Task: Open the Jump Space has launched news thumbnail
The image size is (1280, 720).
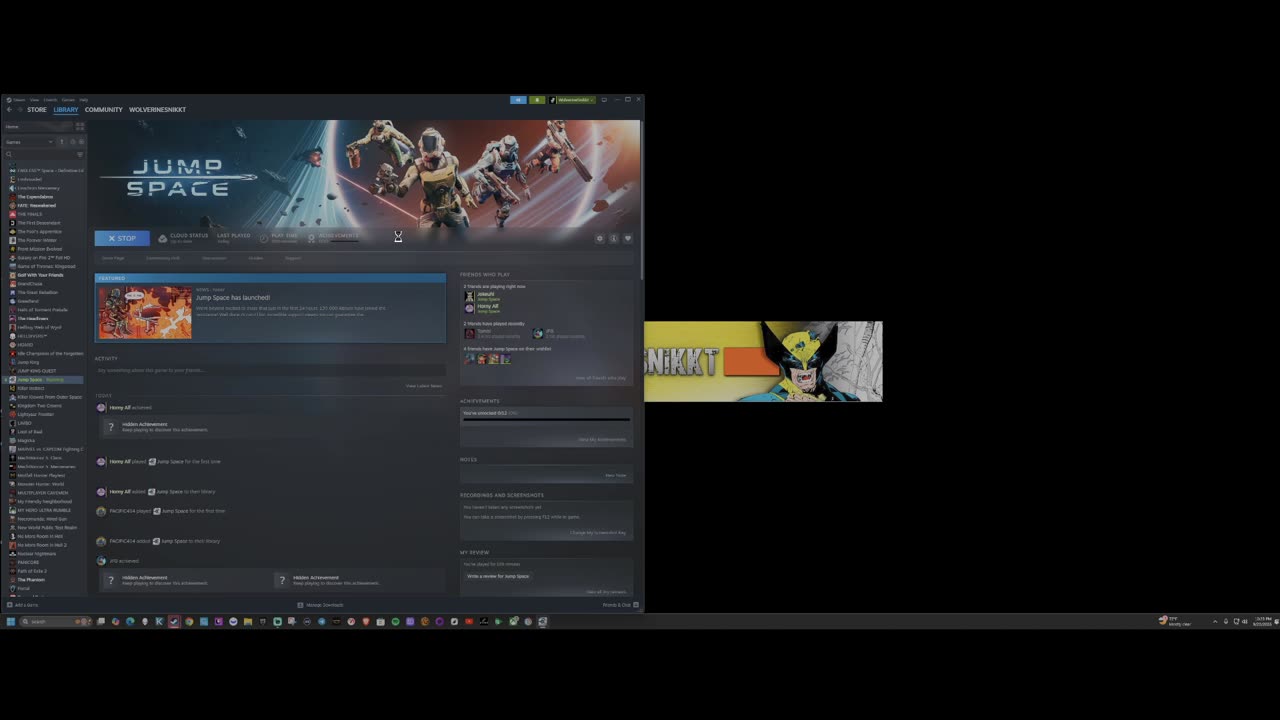Action: coord(145,313)
